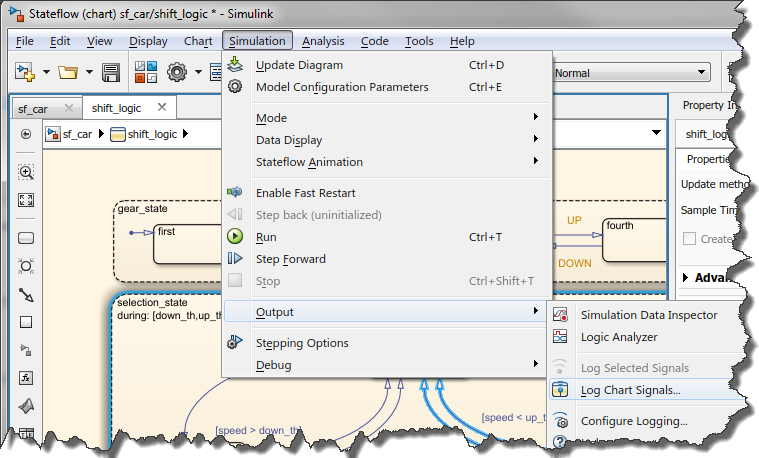Image resolution: width=759 pixels, height=458 pixels.
Task: Select the Default Transition palette tool
Action: coord(26,295)
